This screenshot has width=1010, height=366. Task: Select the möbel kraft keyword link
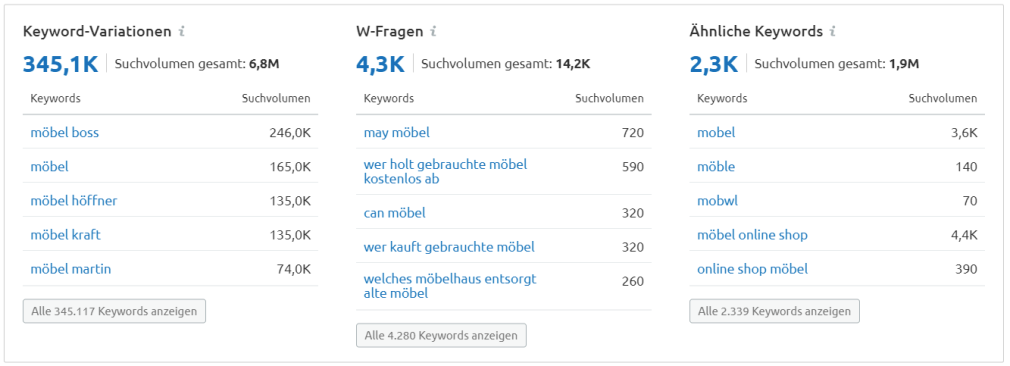tap(65, 235)
